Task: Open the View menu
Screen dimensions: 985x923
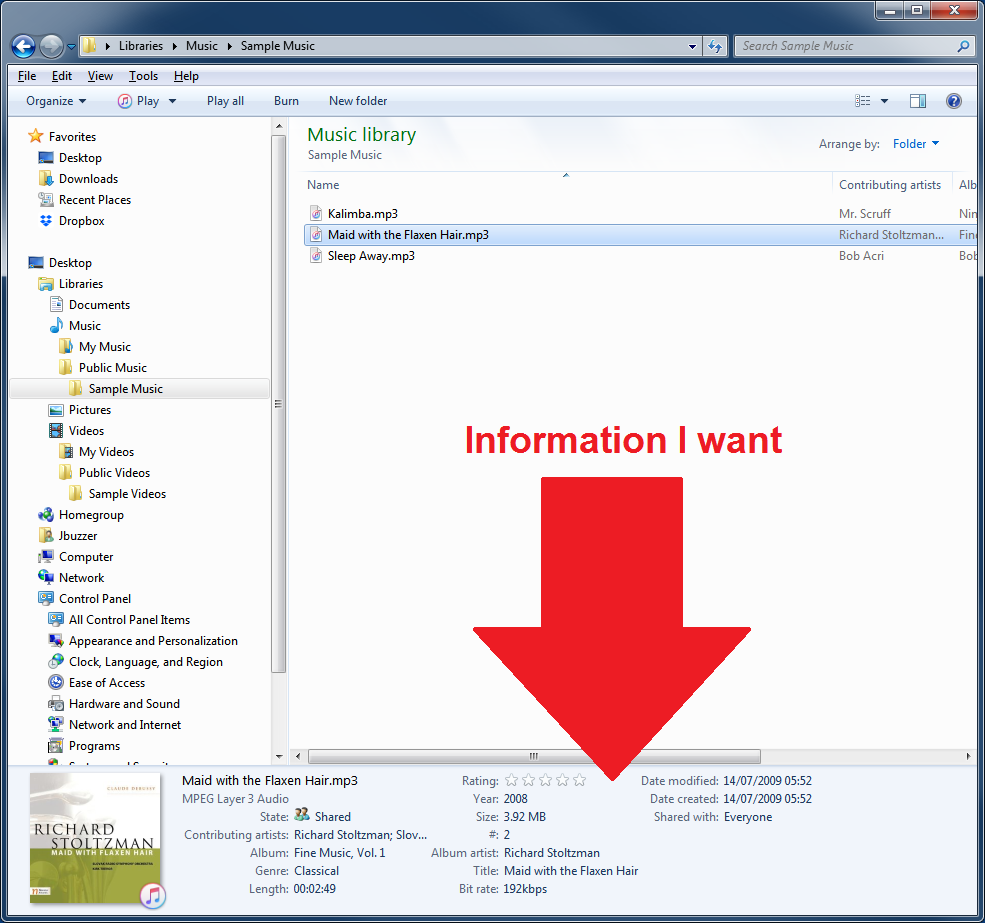Action: (x=100, y=76)
